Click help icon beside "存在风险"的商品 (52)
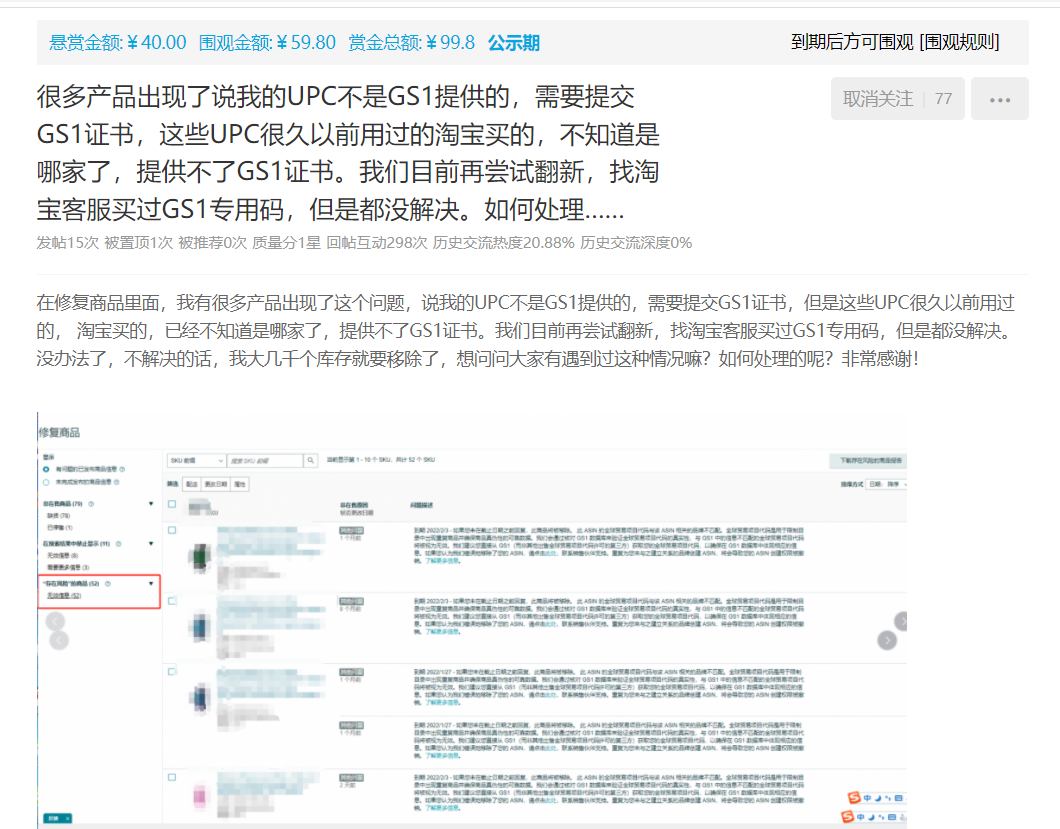Image resolution: width=1060 pixels, height=829 pixels. tap(107, 584)
